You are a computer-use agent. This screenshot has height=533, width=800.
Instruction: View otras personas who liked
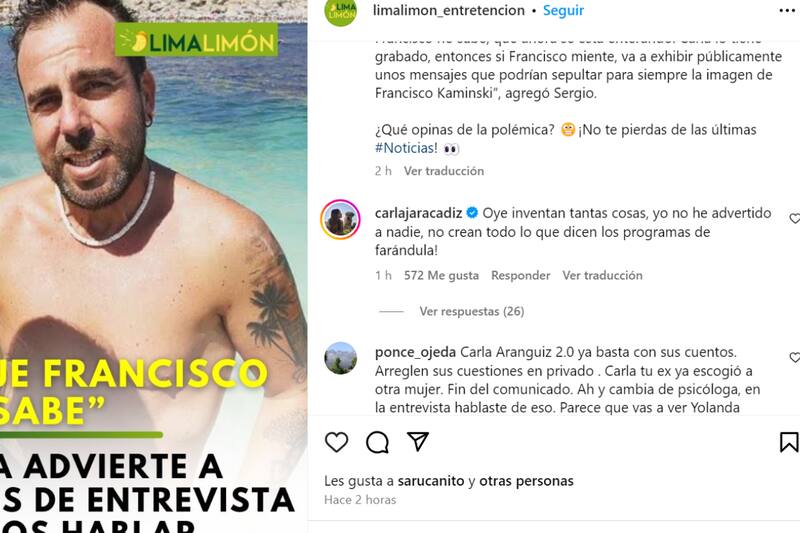click(526, 481)
